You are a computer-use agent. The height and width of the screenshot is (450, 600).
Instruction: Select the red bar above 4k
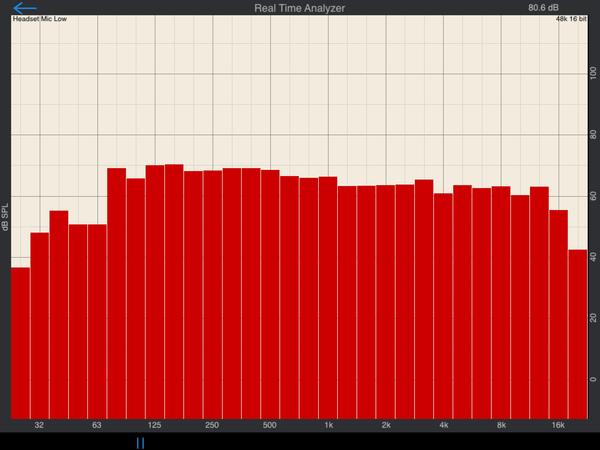coord(443,306)
